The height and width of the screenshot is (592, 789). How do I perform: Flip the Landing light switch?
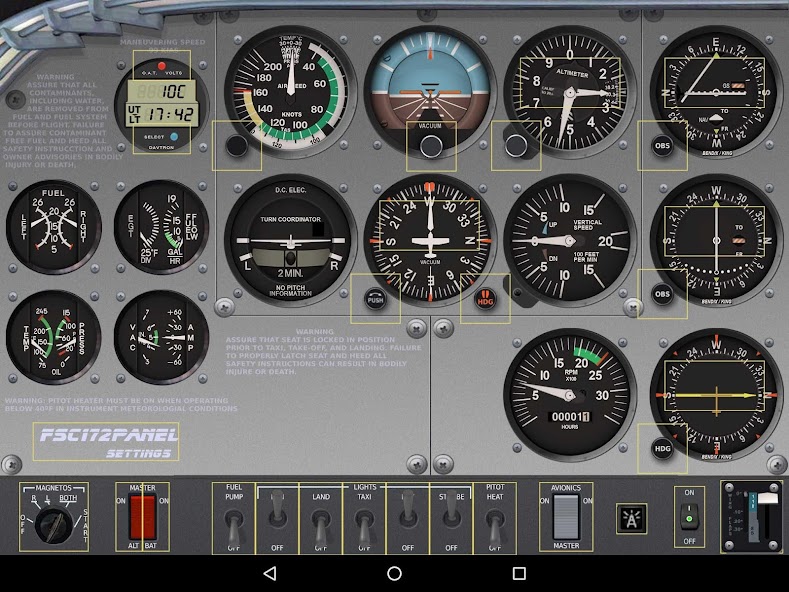point(321,521)
